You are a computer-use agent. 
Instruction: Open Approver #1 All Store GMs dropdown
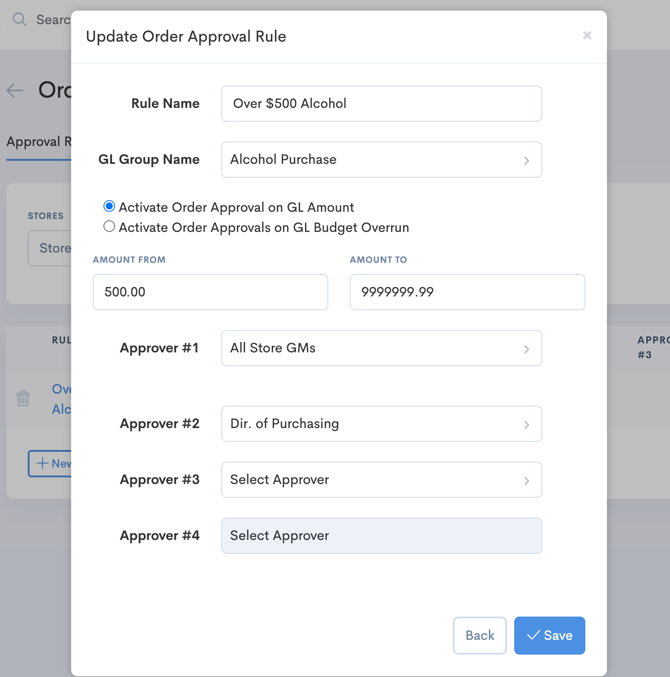pos(380,348)
